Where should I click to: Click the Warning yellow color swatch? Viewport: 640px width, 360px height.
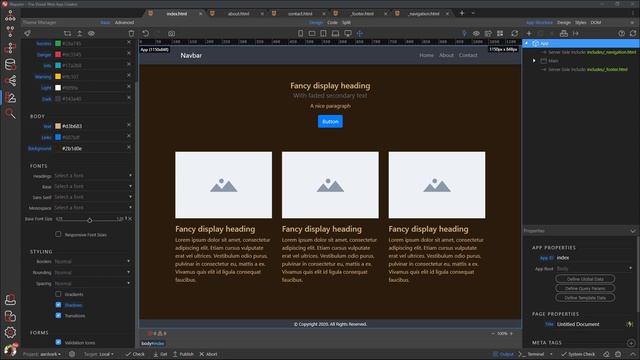58,76
